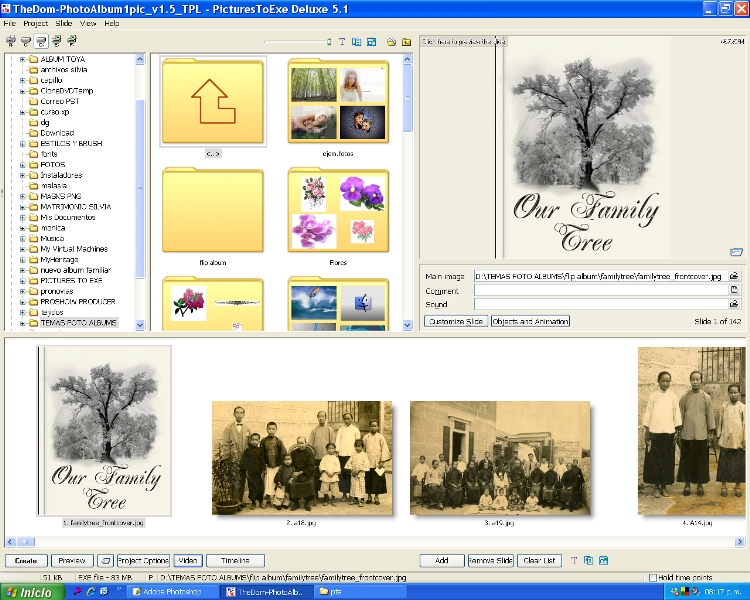Click the open folder icon above file panel
This screenshot has height=600, width=750.
click(391, 42)
